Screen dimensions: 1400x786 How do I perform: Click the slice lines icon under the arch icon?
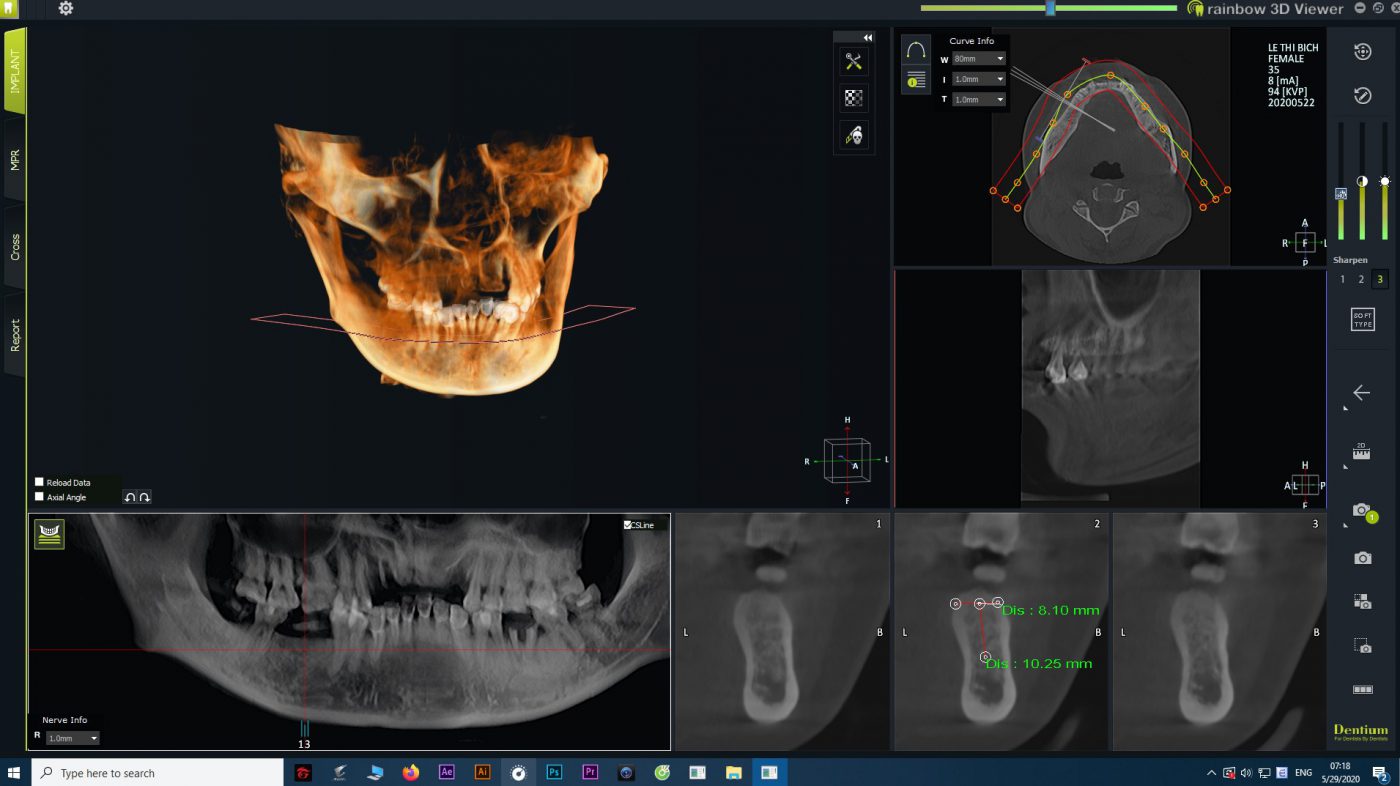tap(916, 80)
